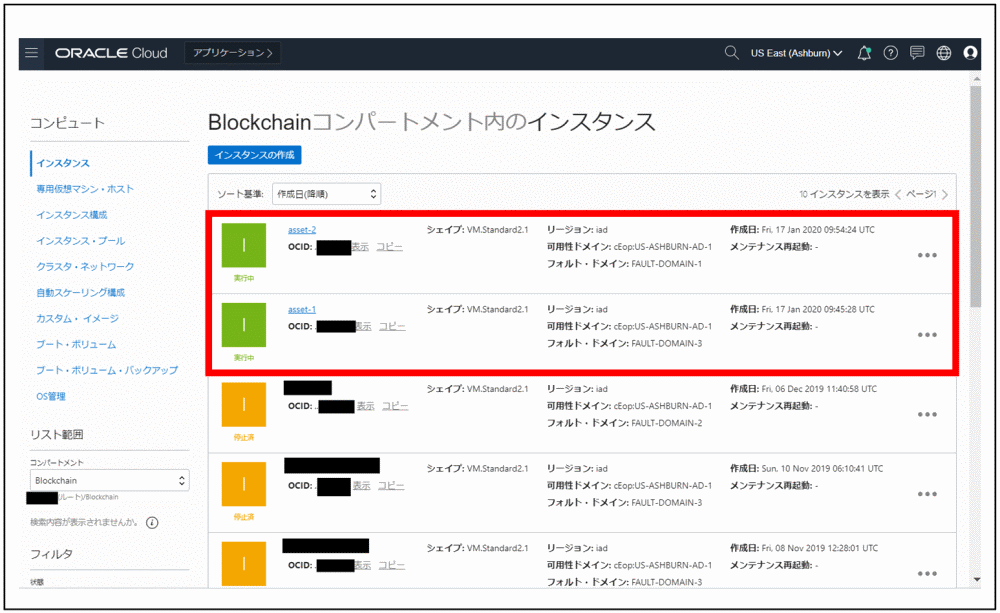This screenshot has height=613, width=1000.
Task: Open actions menu for asset-2 instance
Action: coord(927,255)
